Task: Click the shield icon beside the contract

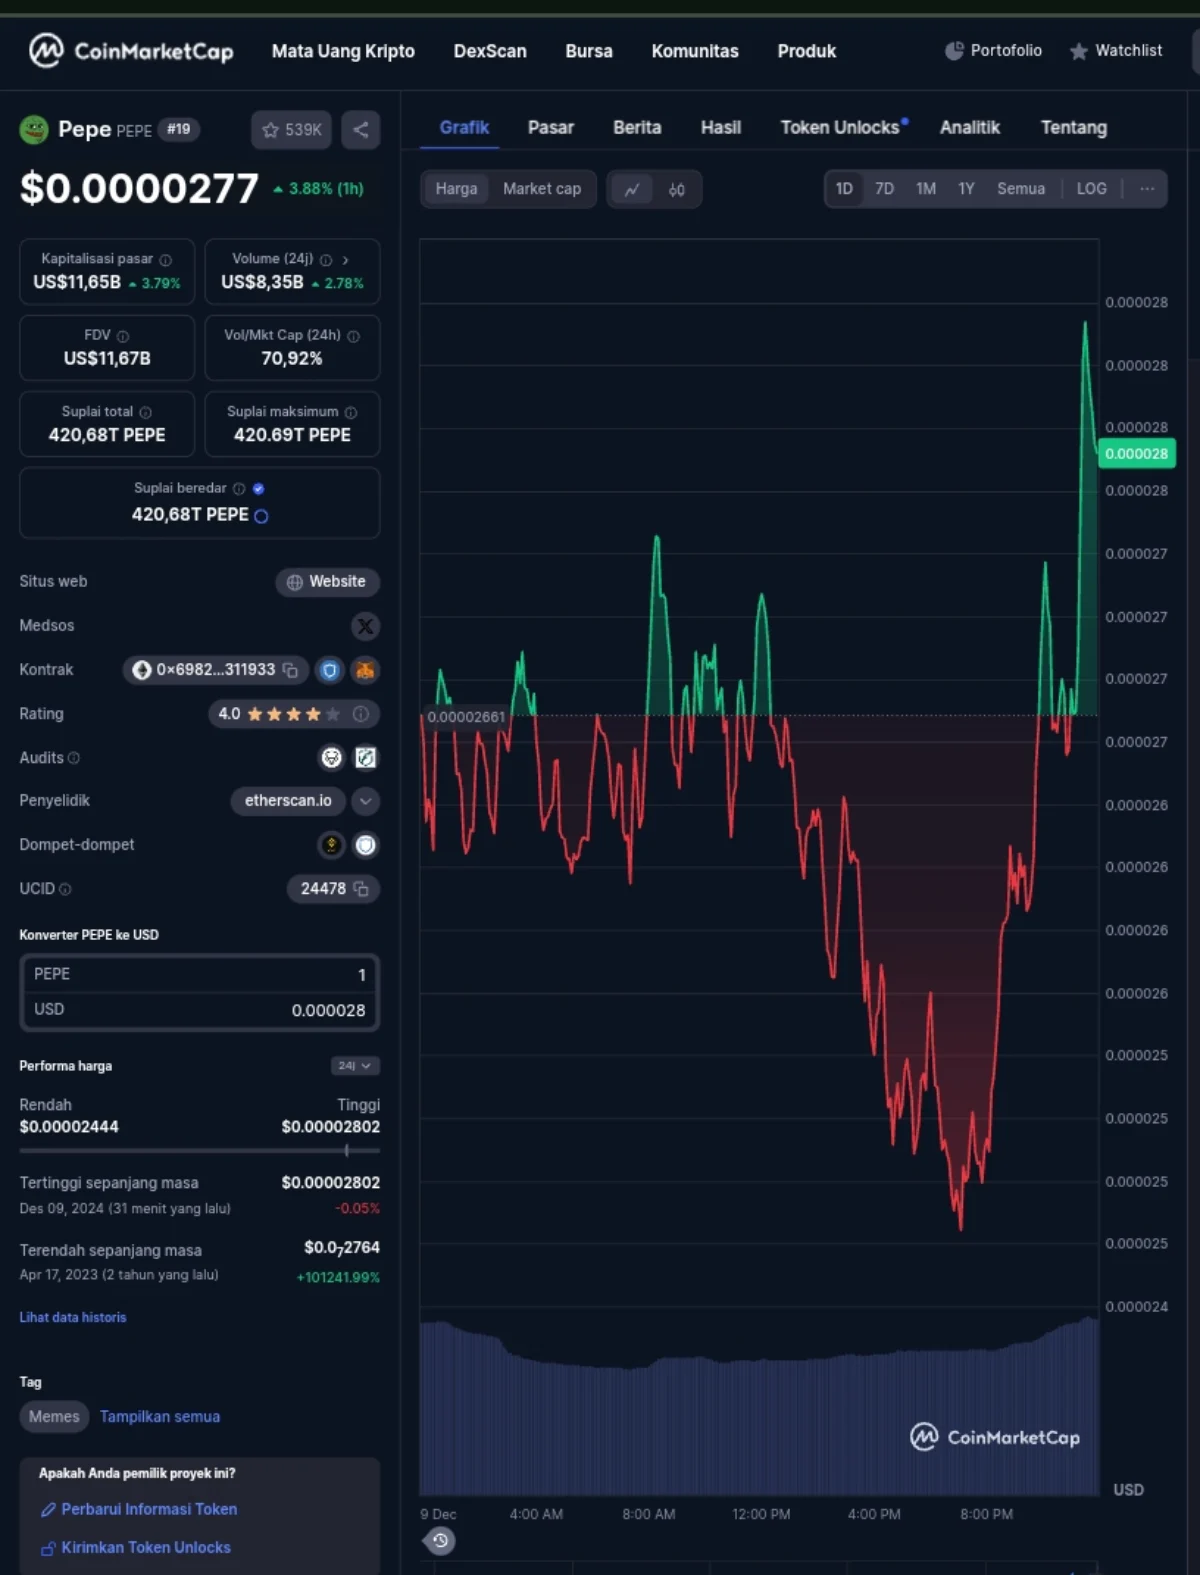Action: pyautogui.click(x=329, y=670)
